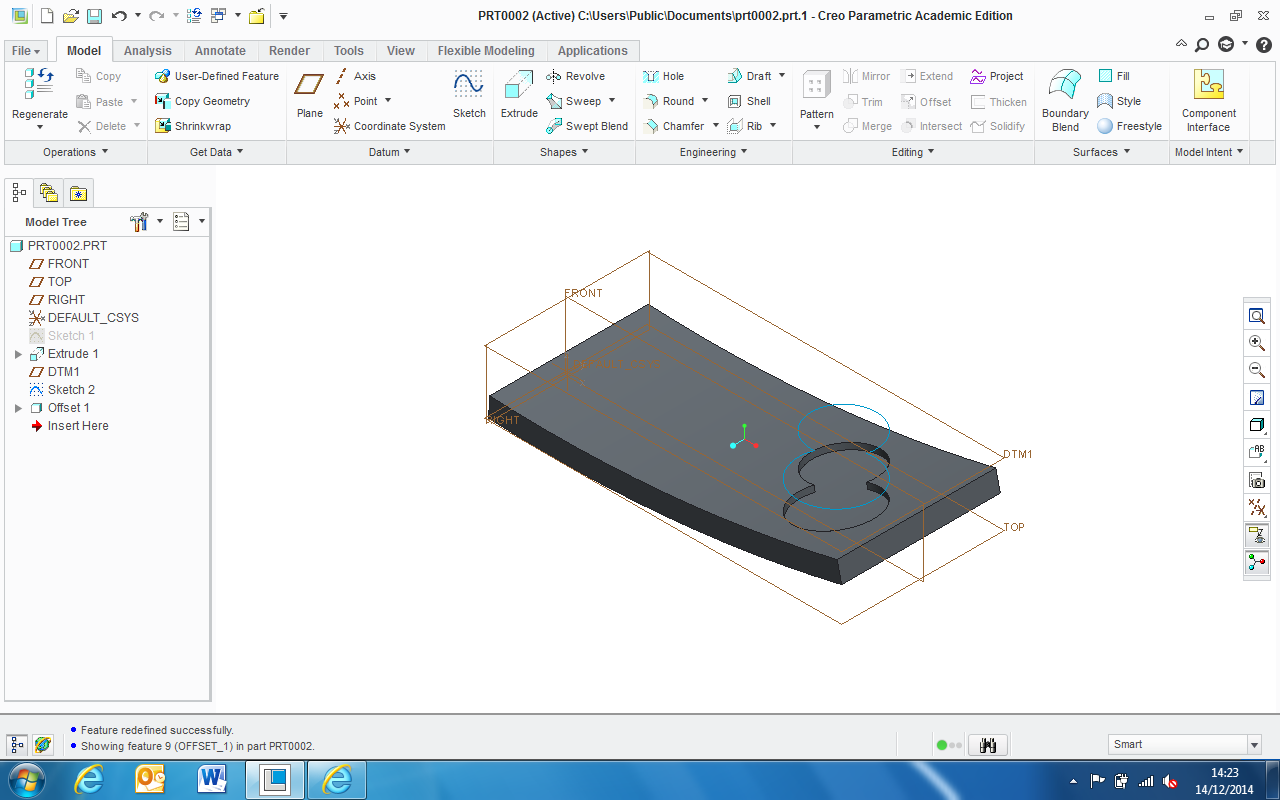1280x800 pixels.
Task: Open the search binoculars in status bar
Action: point(988,745)
